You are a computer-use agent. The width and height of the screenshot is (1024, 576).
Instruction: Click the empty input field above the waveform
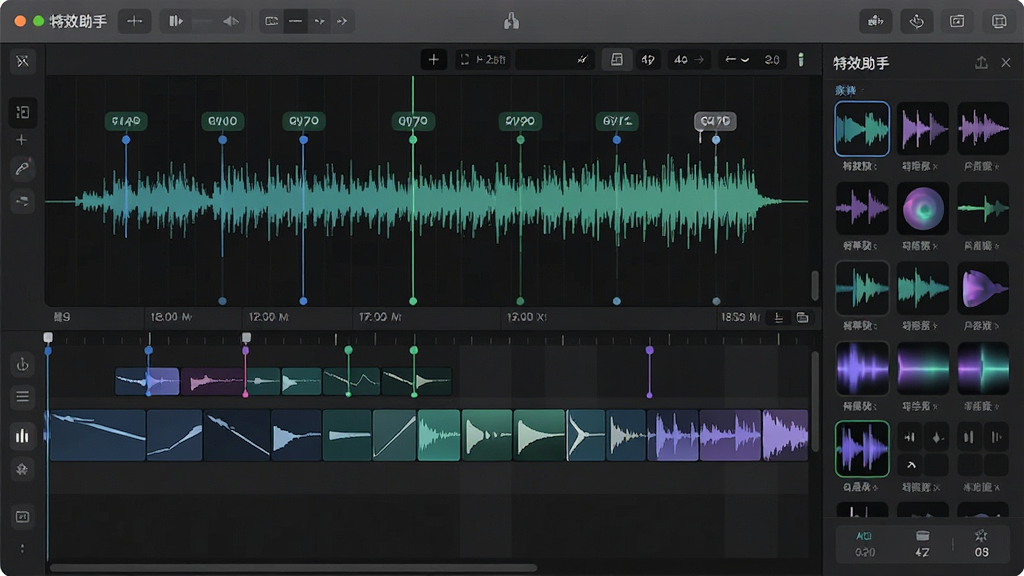[555, 59]
